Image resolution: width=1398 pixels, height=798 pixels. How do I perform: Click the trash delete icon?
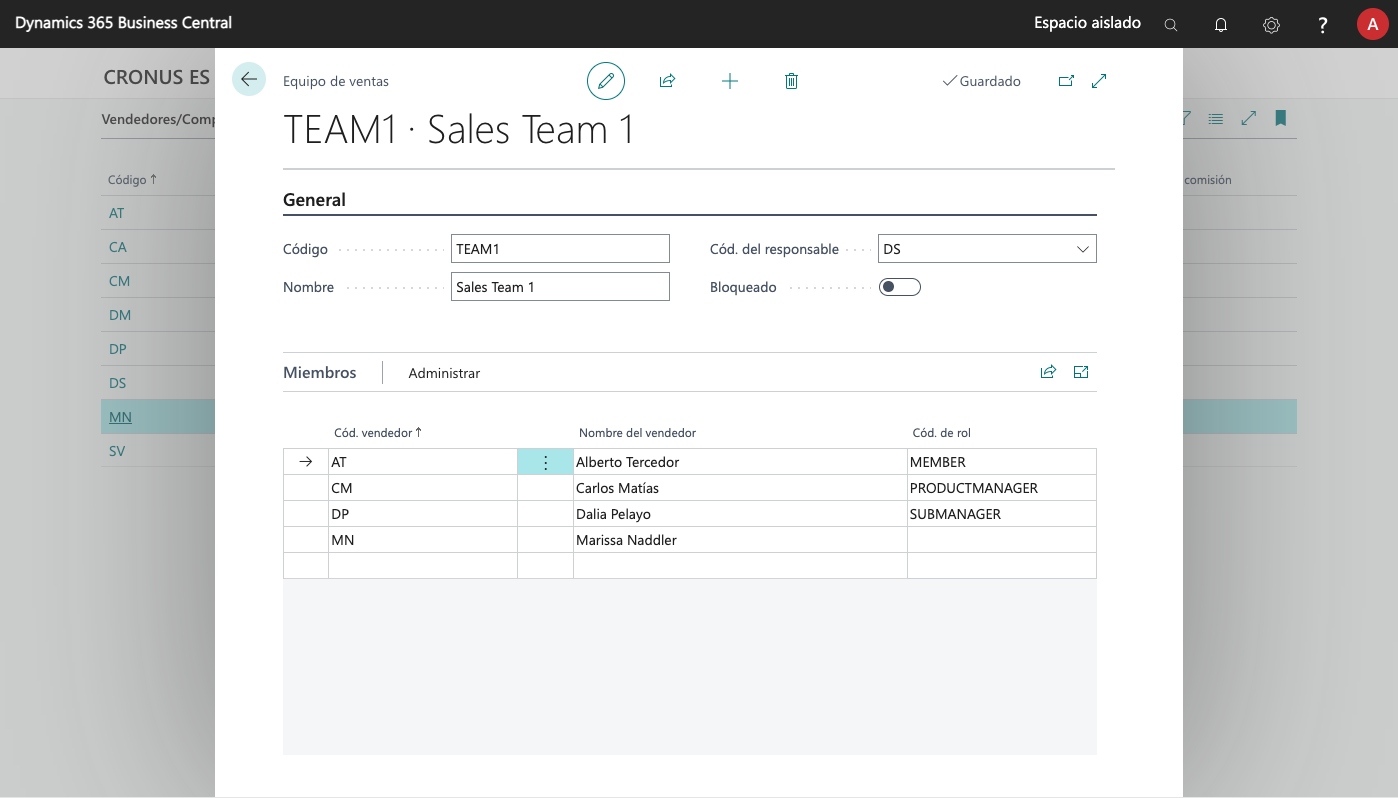click(791, 81)
